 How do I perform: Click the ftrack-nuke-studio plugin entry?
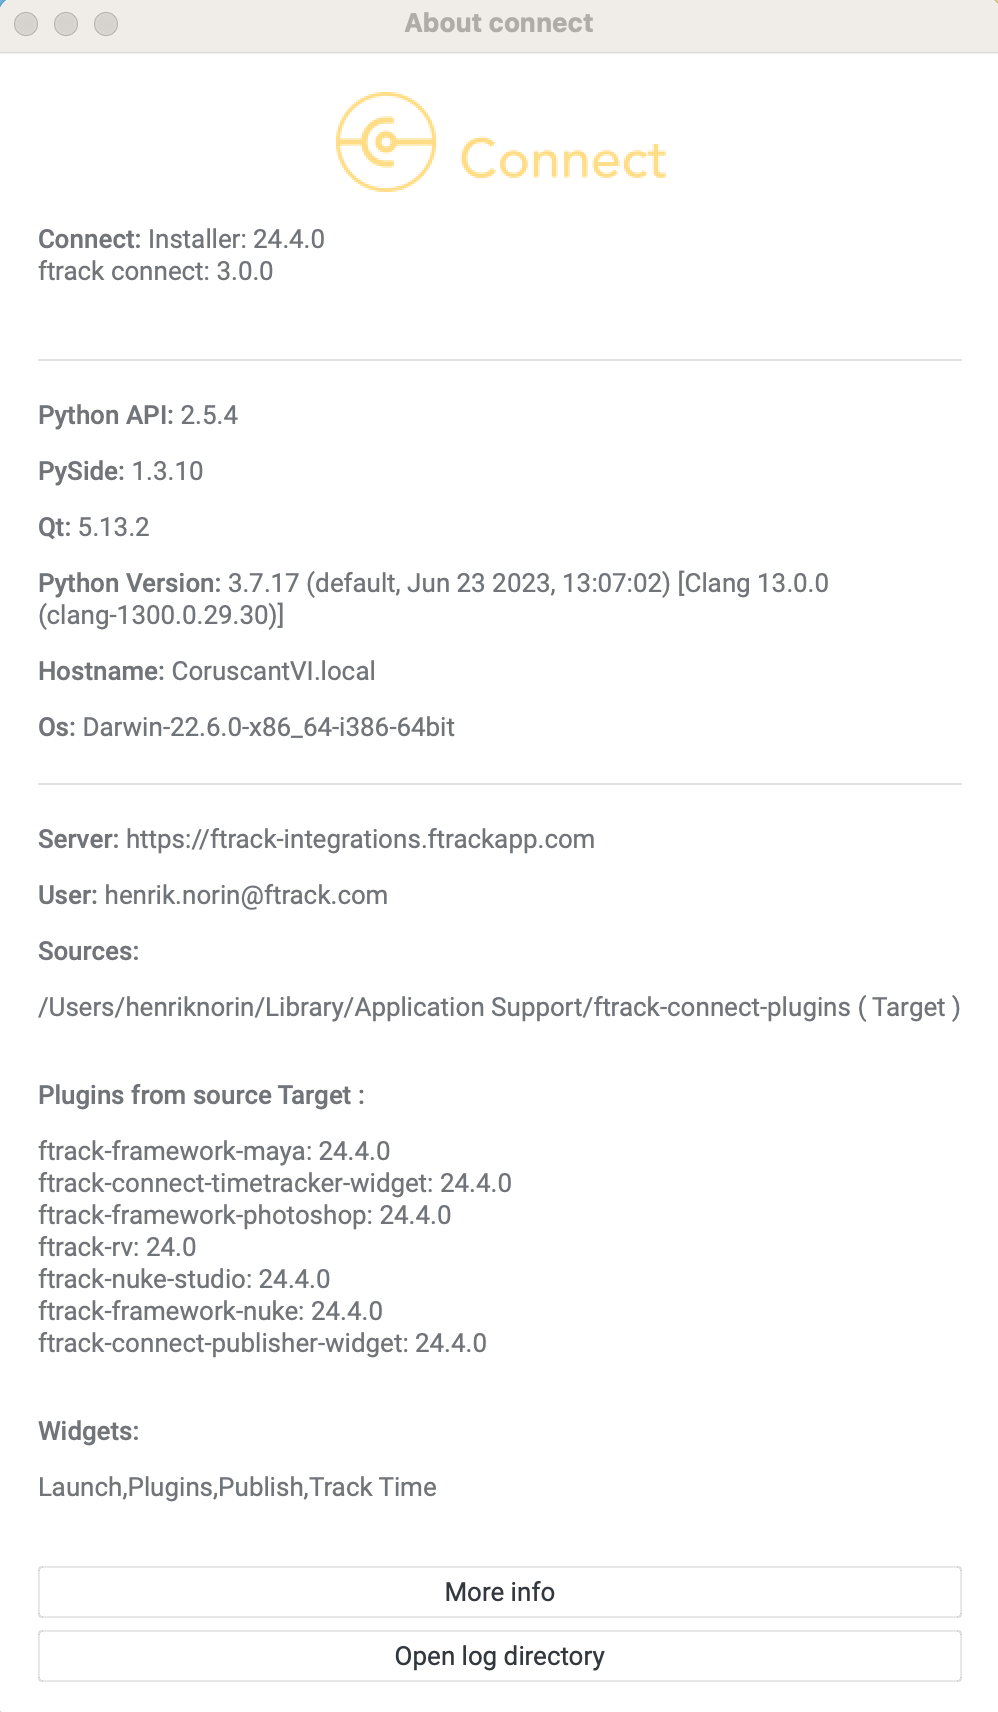(184, 1279)
